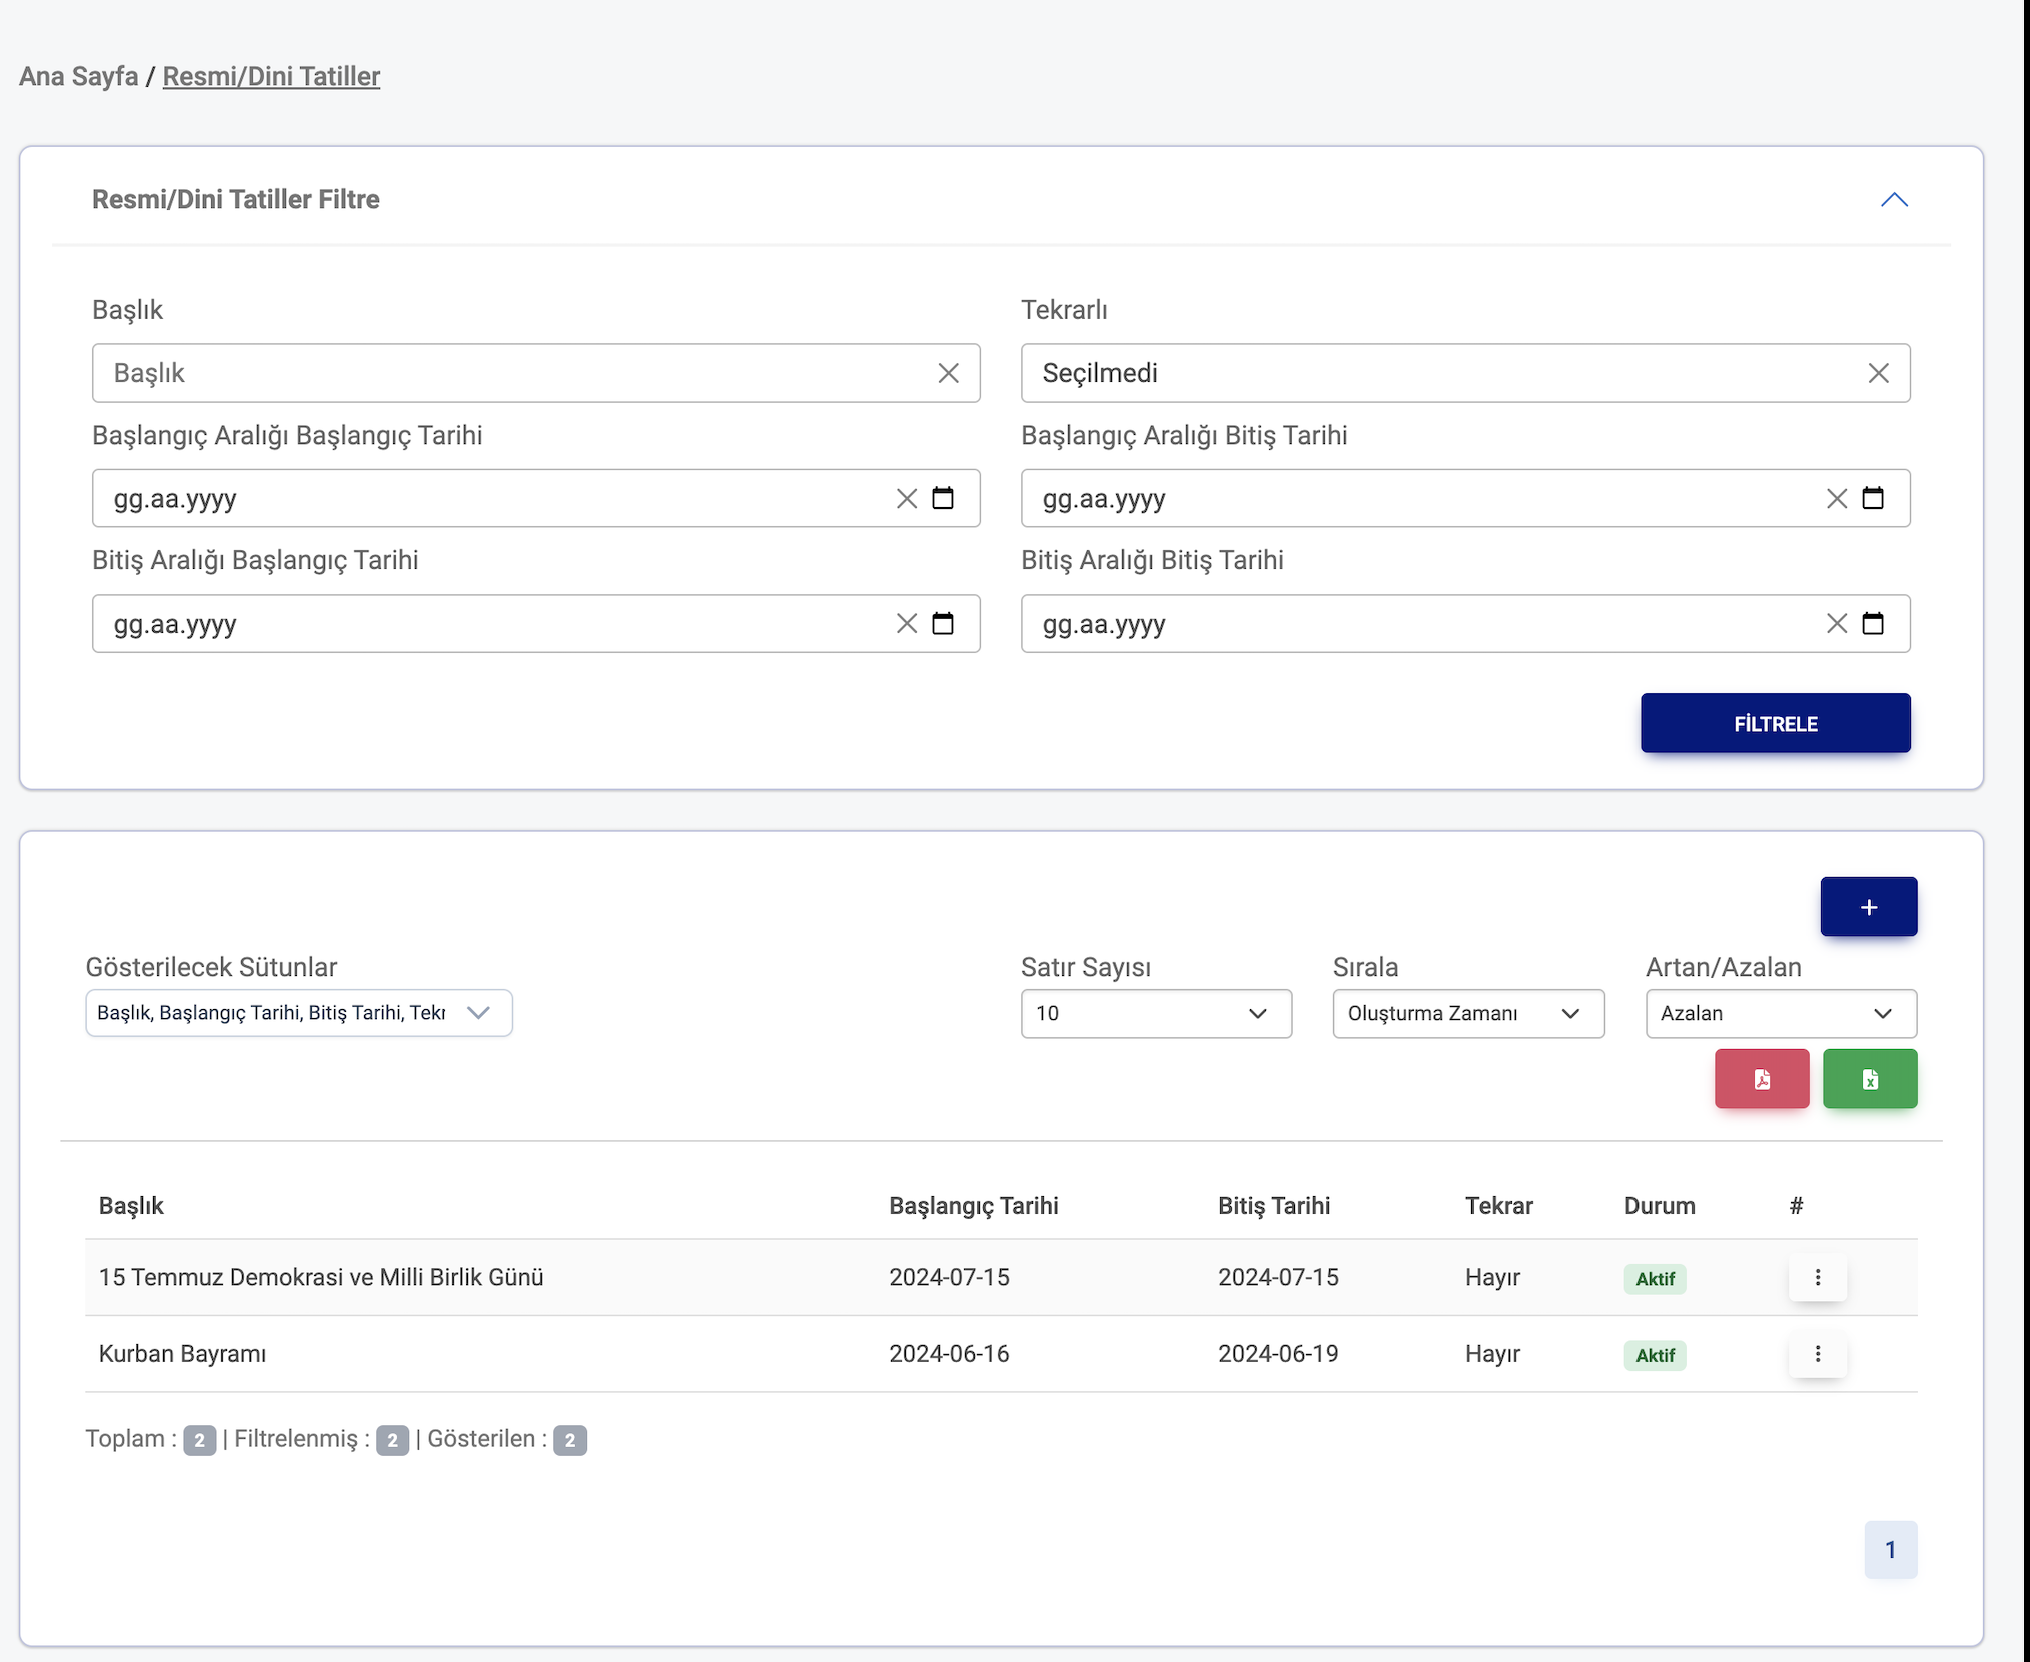
Task: Open Sırala dropdown
Action: pyautogui.click(x=1468, y=1013)
